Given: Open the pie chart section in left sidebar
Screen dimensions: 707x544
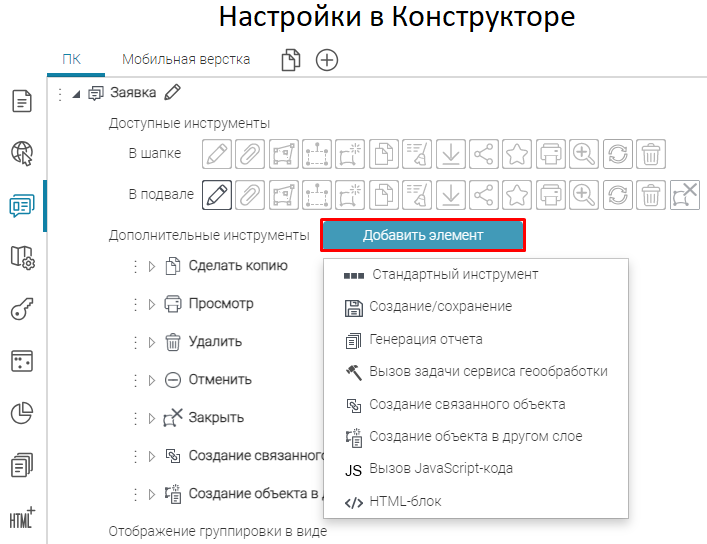Looking at the screenshot, I should [x=22, y=413].
